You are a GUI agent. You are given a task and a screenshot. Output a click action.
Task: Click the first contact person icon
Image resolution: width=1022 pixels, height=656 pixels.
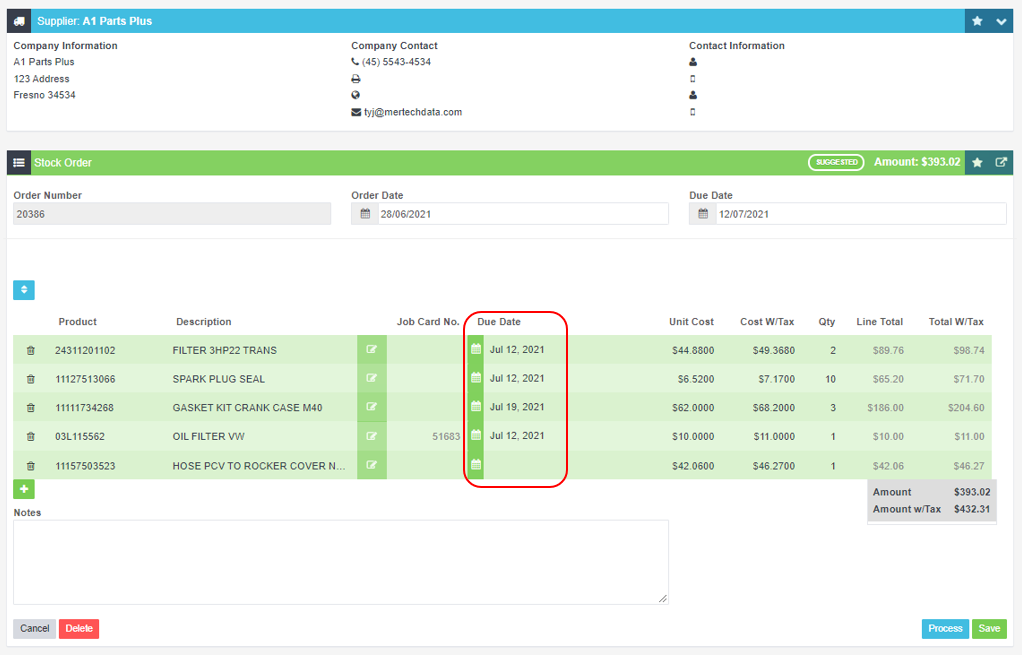[x=693, y=62]
